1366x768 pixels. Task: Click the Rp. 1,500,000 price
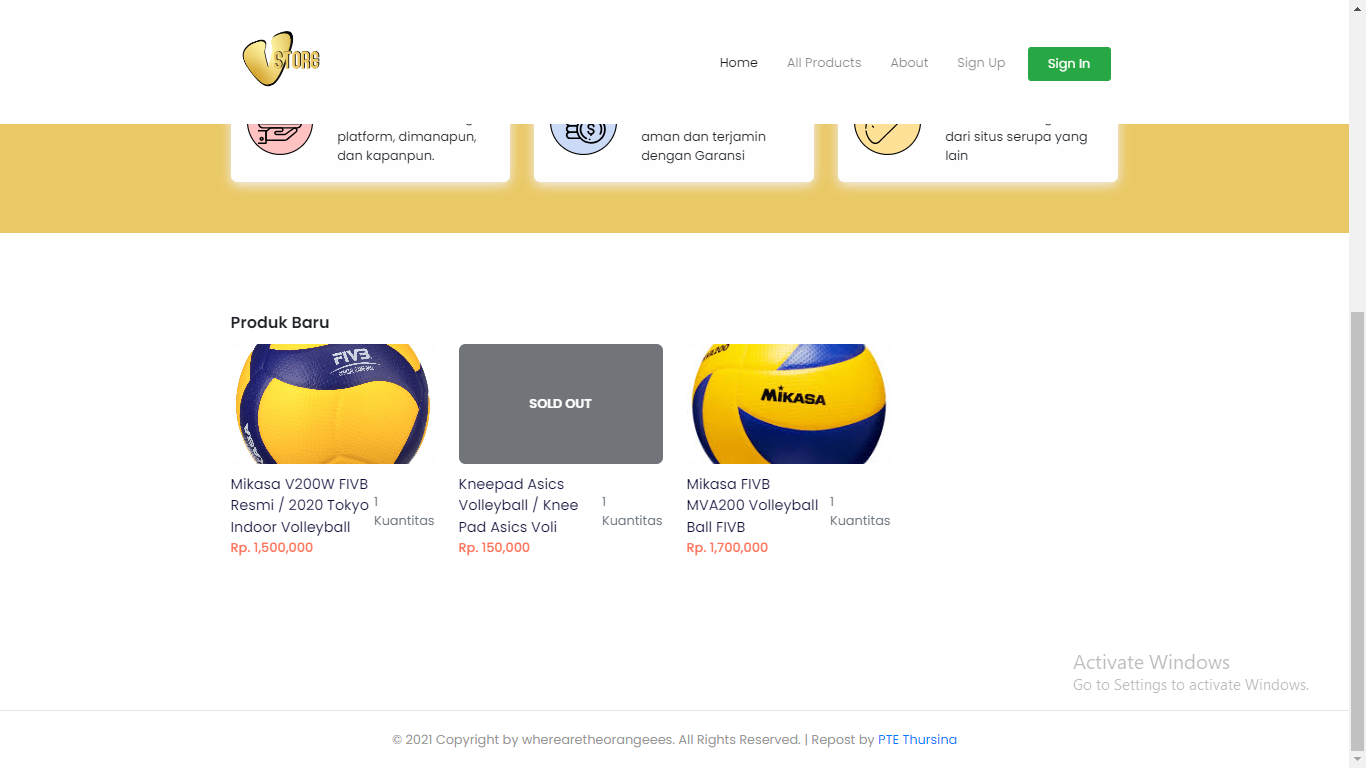click(x=272, y=548)
